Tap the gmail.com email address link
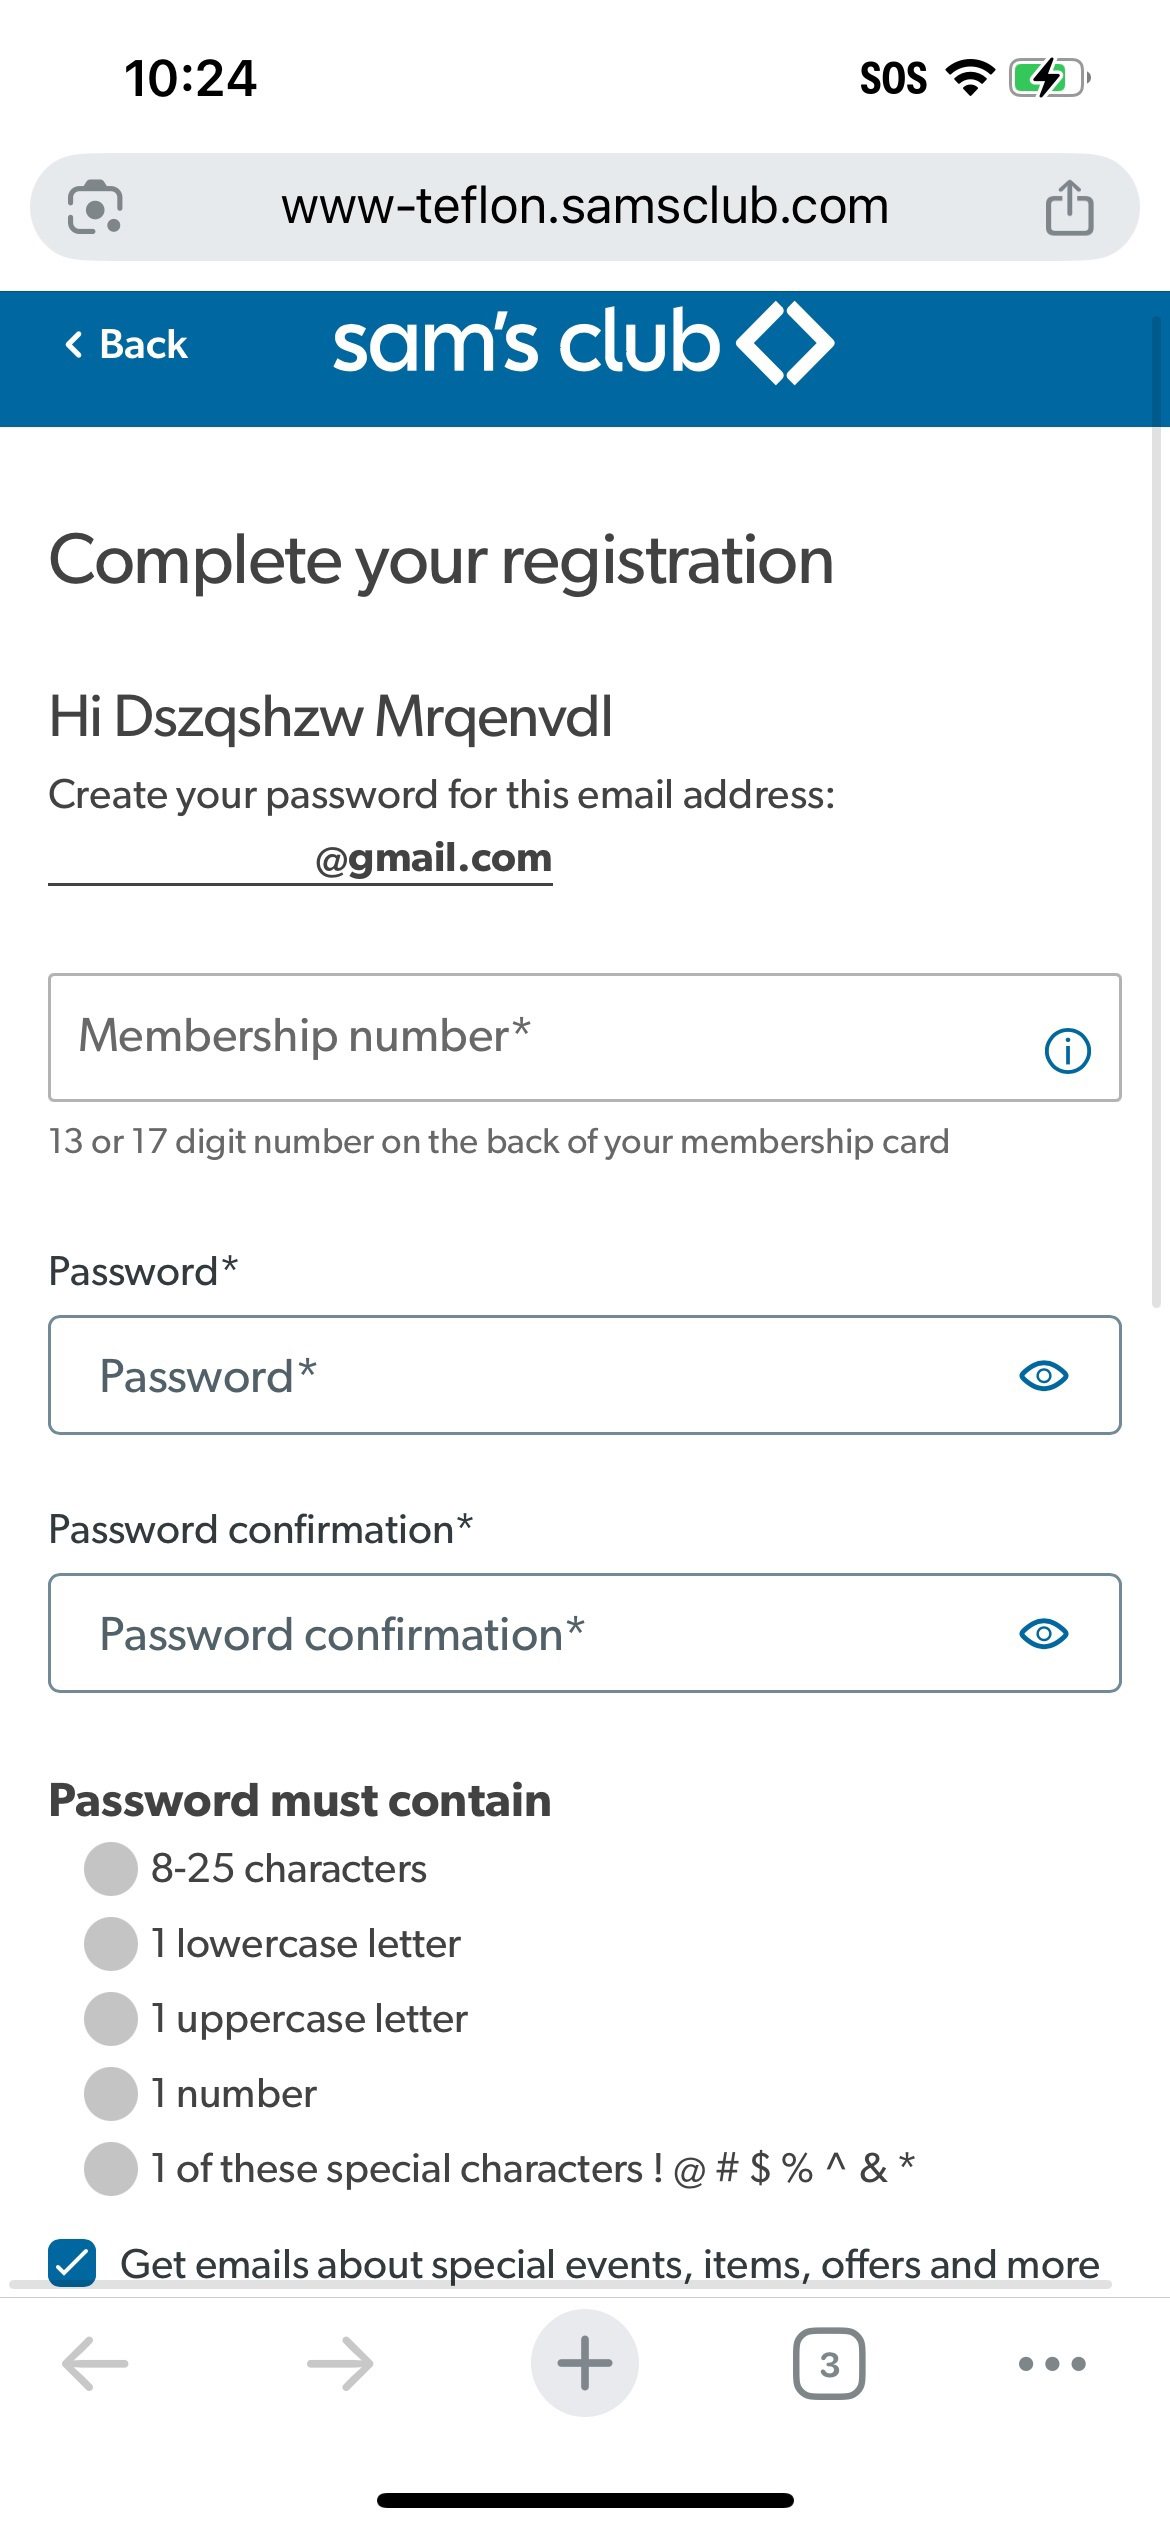This screenshot has width=1170, height=2532. point(300,859)
